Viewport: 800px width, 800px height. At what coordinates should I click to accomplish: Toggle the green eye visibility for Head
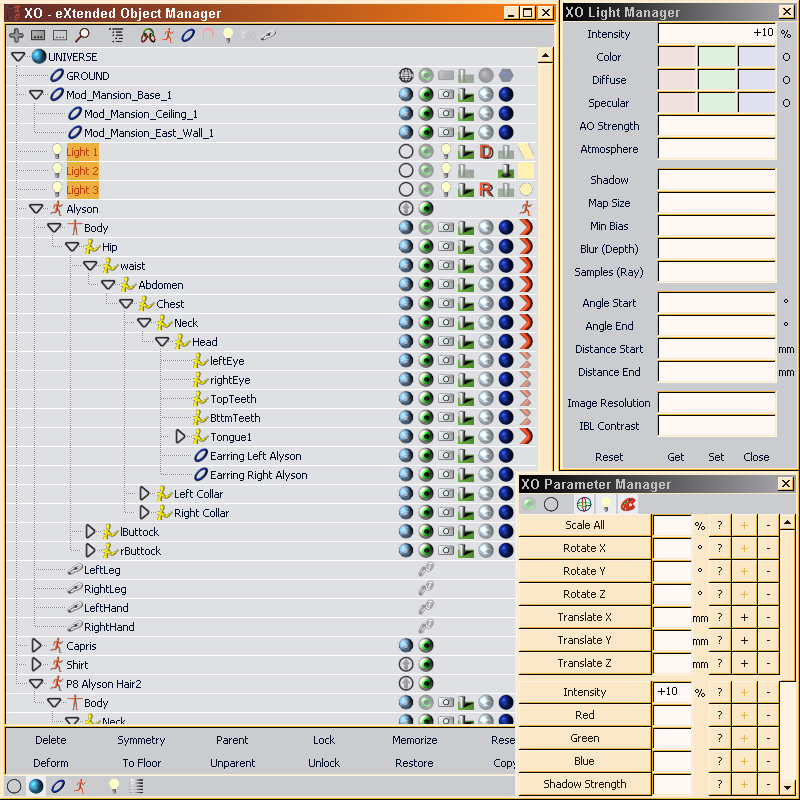click(x=426, y=341)
